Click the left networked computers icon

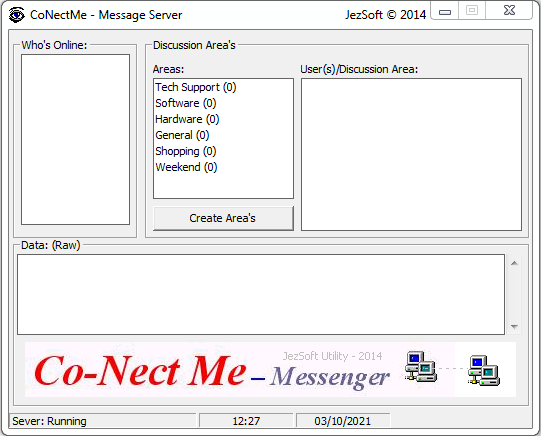pyautogui.click(x=421, y=366)
